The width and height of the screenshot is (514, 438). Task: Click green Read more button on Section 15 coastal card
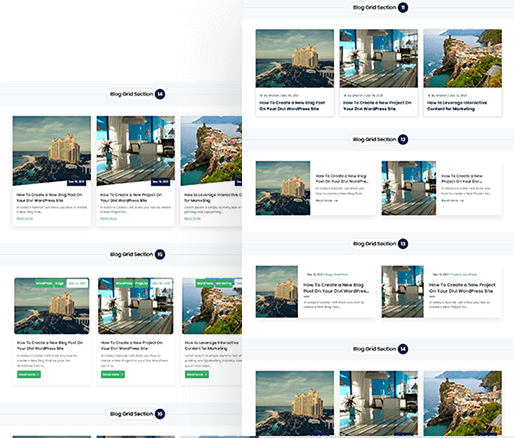tap(197, 375)
